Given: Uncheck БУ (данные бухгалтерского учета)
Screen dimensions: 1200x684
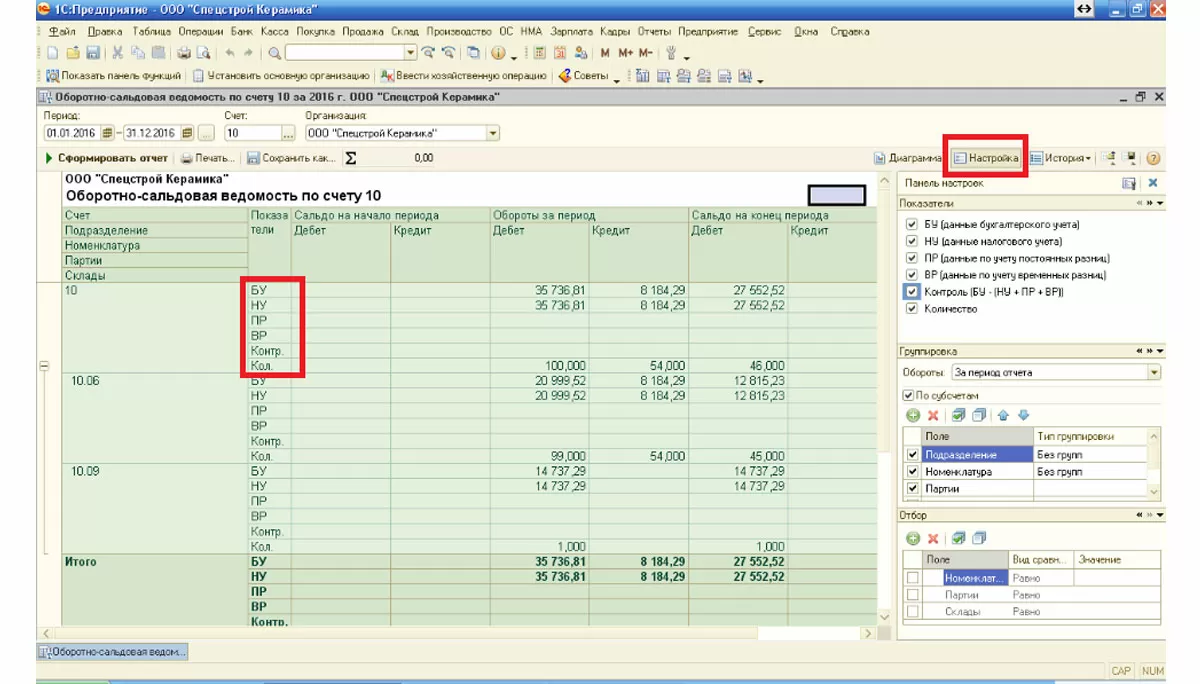Looking at the screenshot, I should (911, 225).
